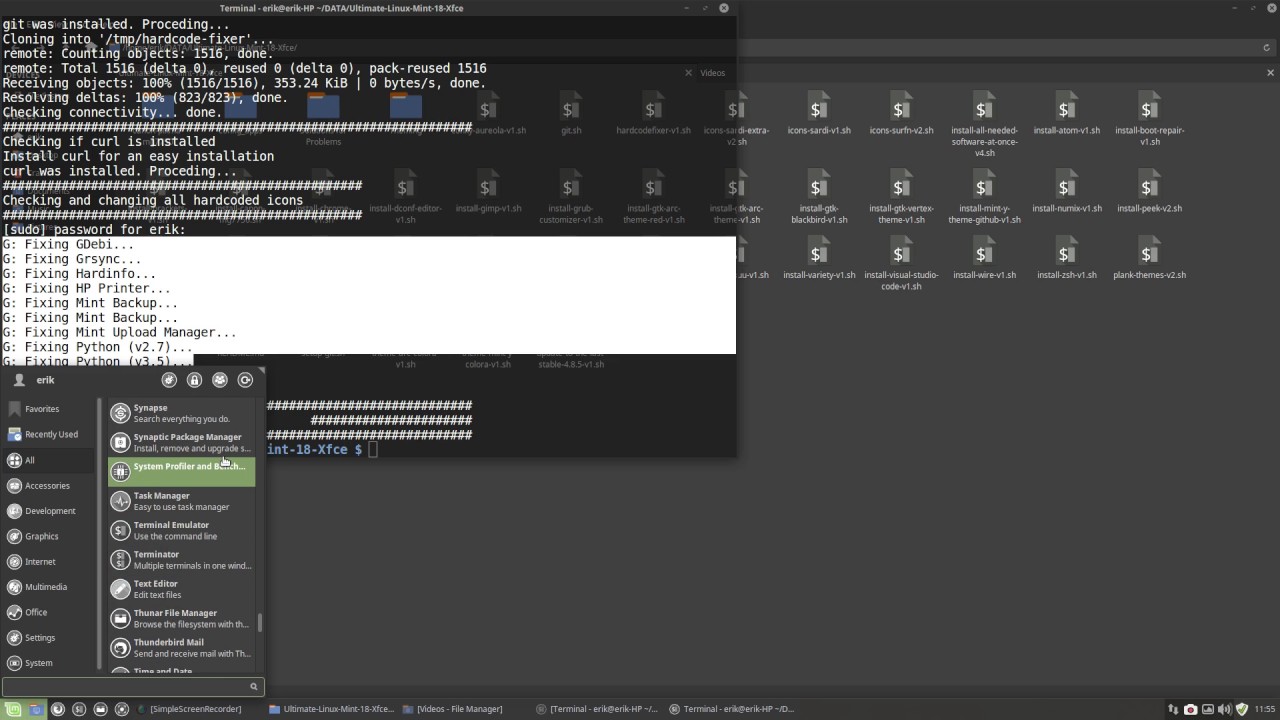The height and width of the screenshot is (720, 1280).
Task: Click the application list scrollbar in the menu
Action: coord(260,622)
